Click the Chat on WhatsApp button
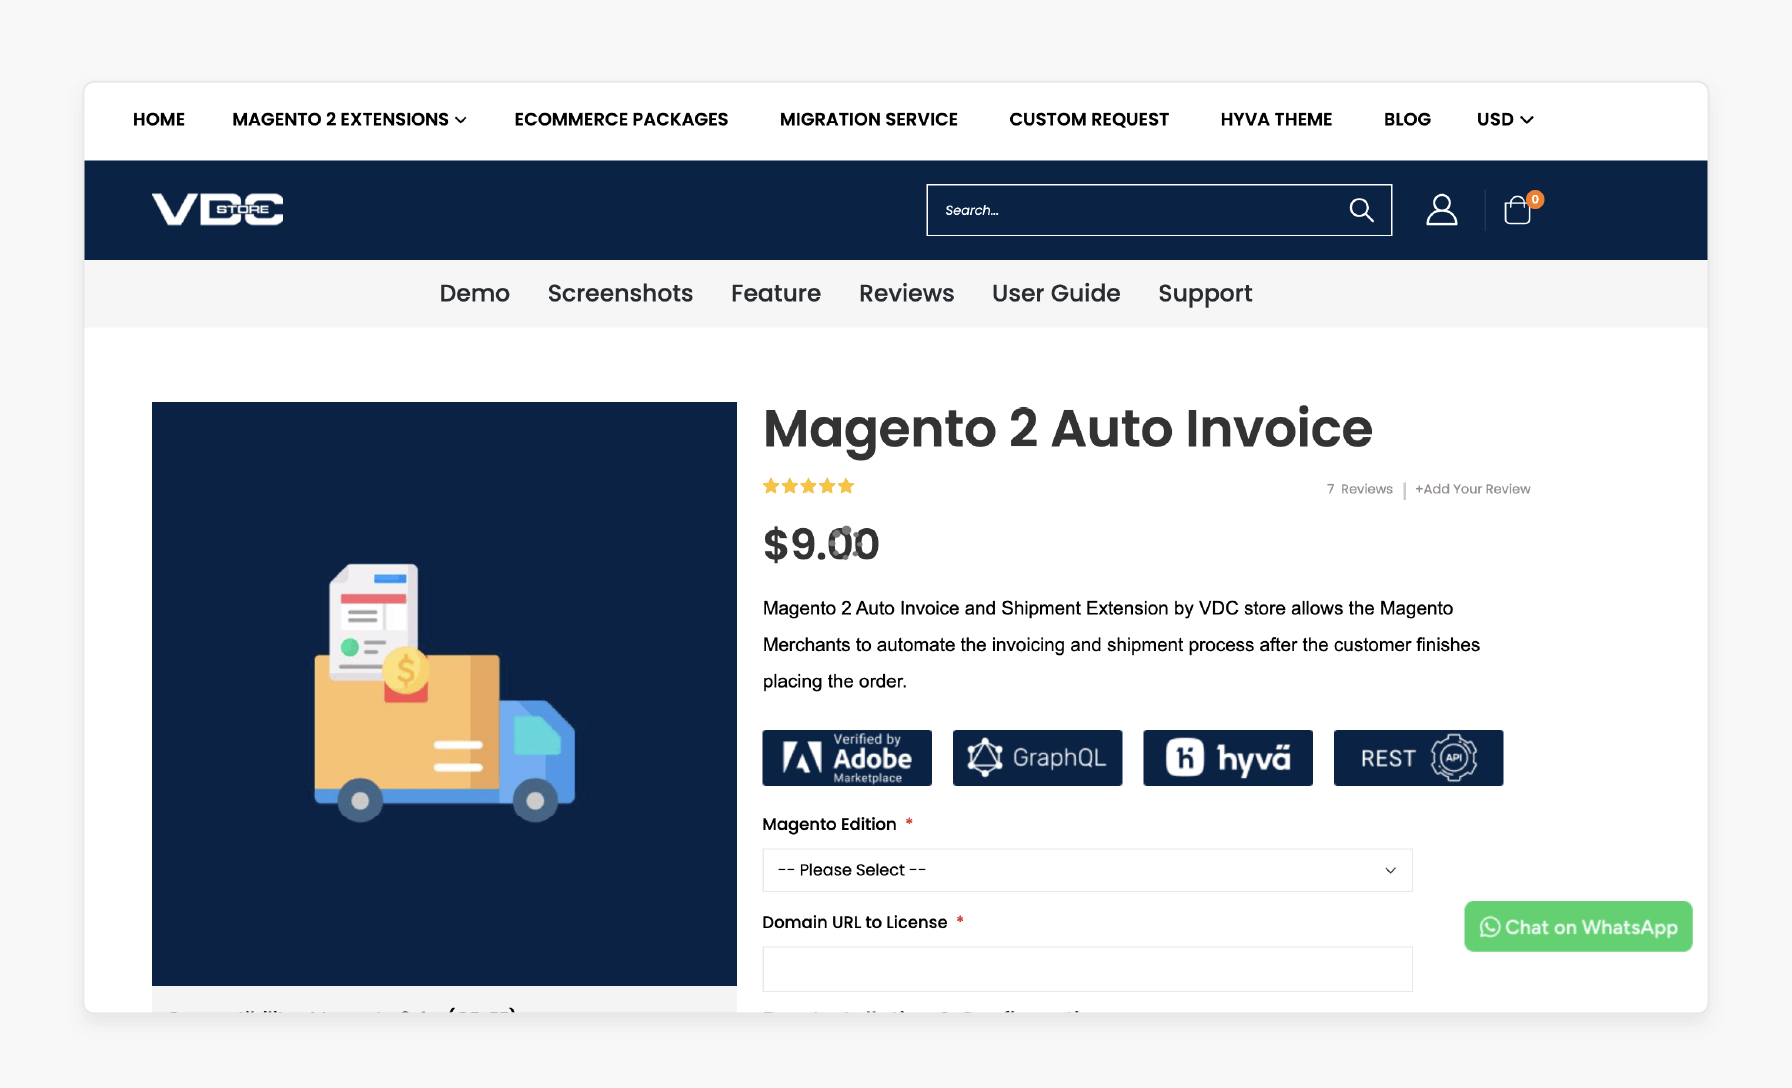 click(1578, 927)
